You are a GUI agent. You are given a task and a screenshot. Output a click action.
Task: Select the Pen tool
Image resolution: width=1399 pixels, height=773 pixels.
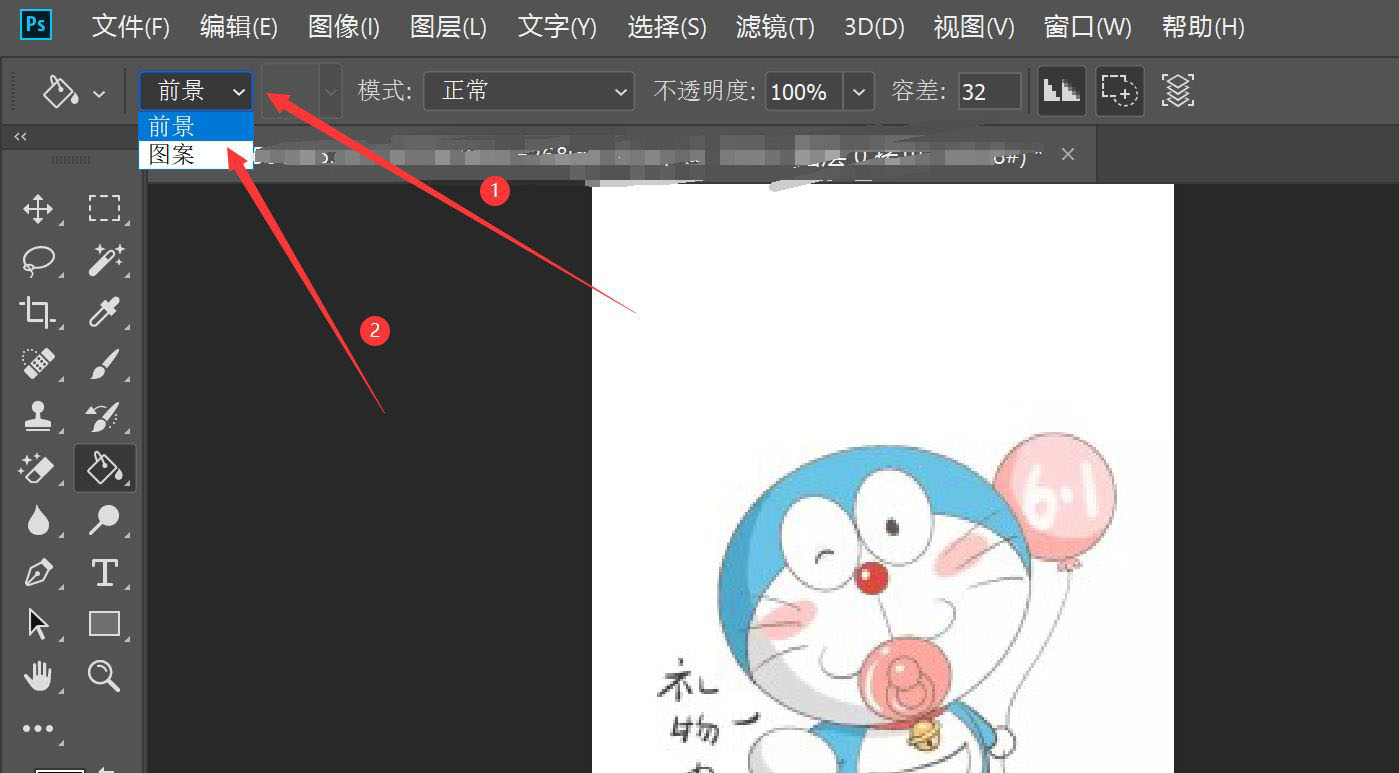(x=38, y=573)
